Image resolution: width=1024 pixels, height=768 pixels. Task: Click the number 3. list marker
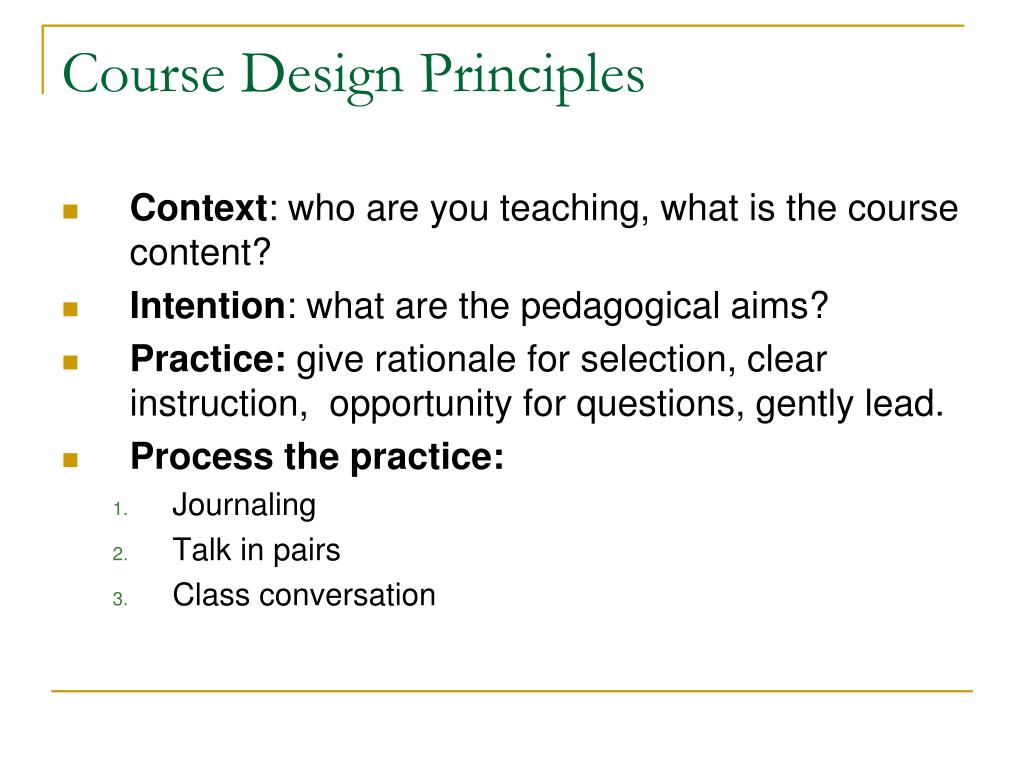click(120, 599)
